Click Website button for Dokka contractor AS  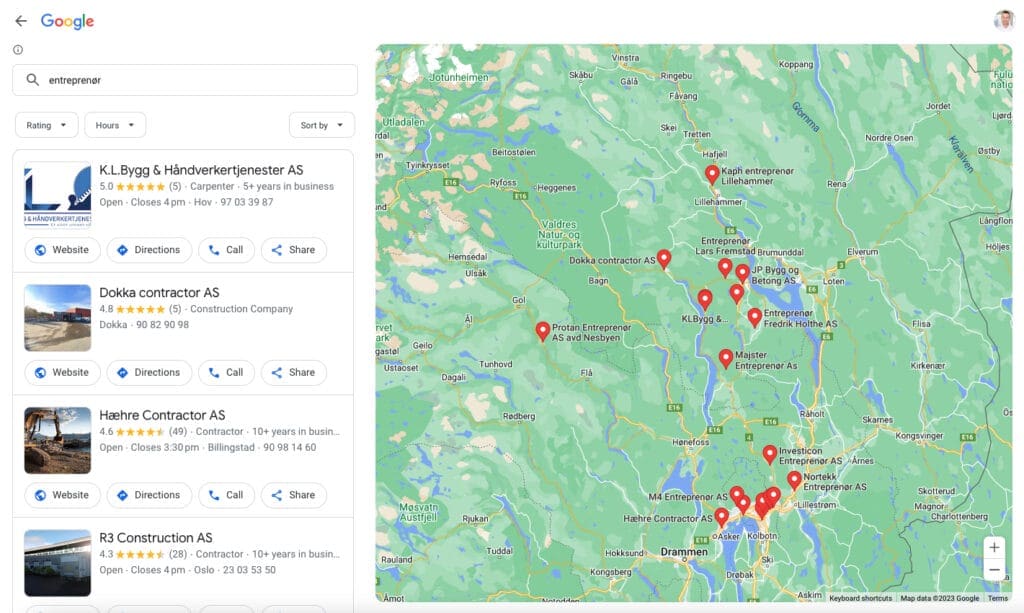click(x=61, y=372)
